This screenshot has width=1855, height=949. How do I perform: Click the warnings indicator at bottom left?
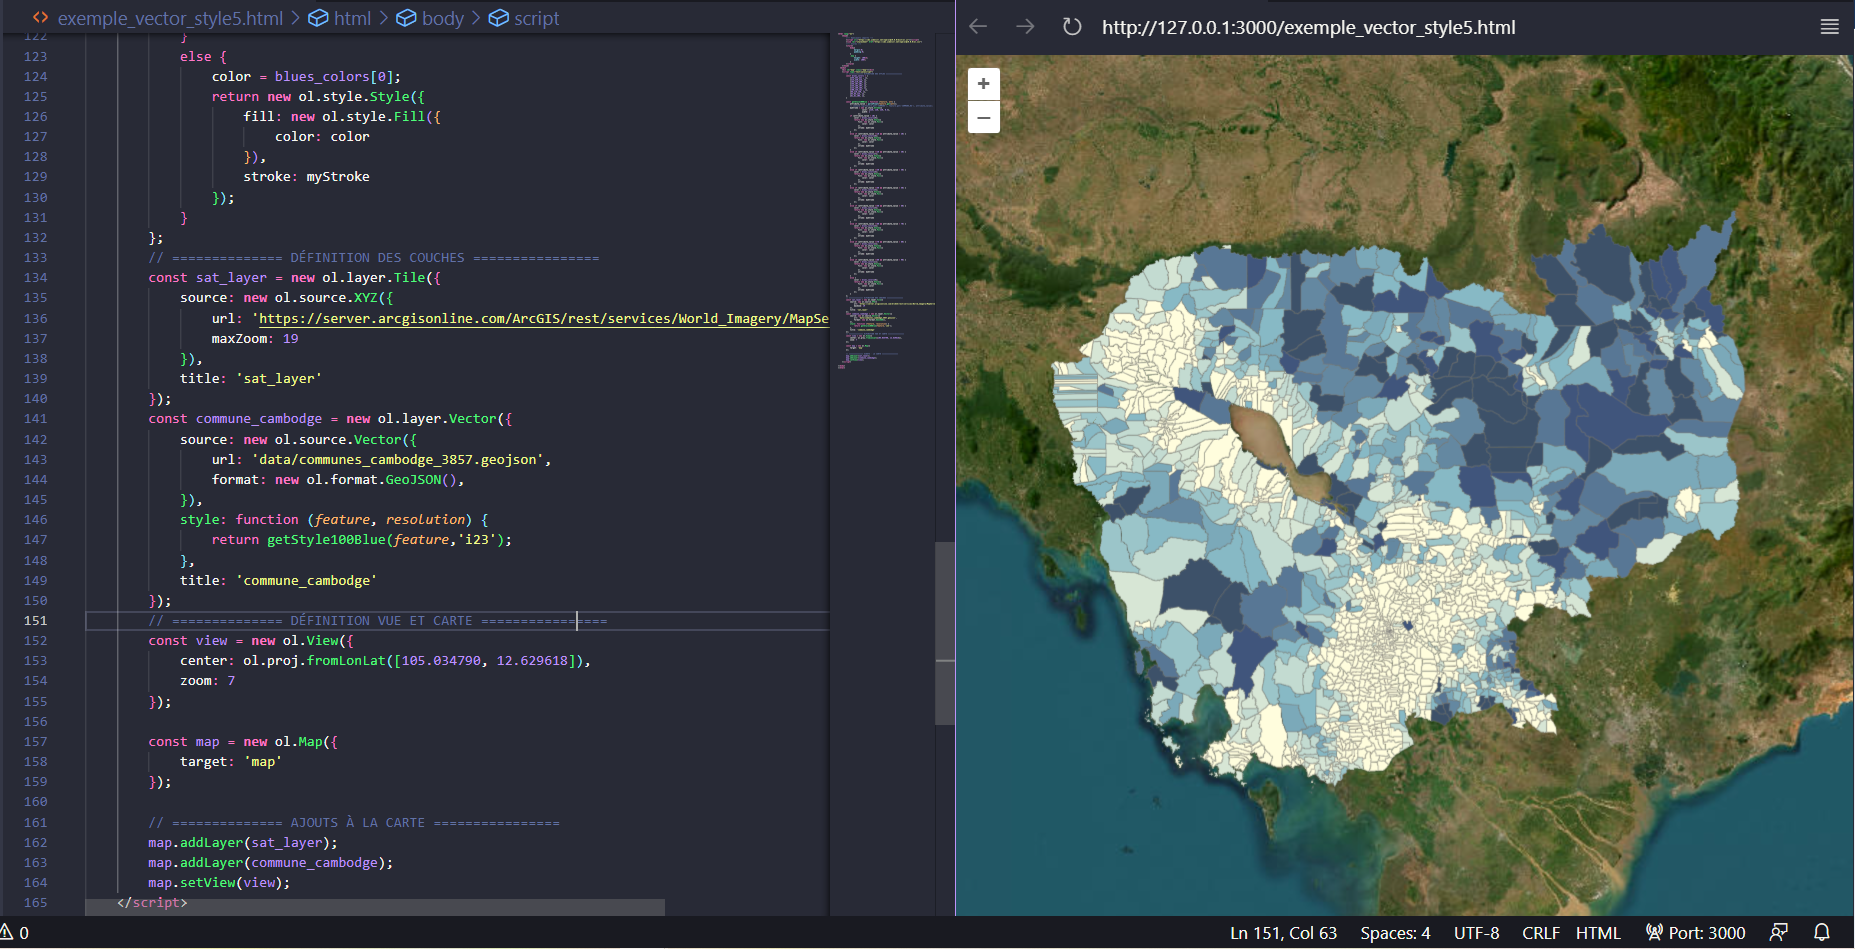tap(14, 932)
